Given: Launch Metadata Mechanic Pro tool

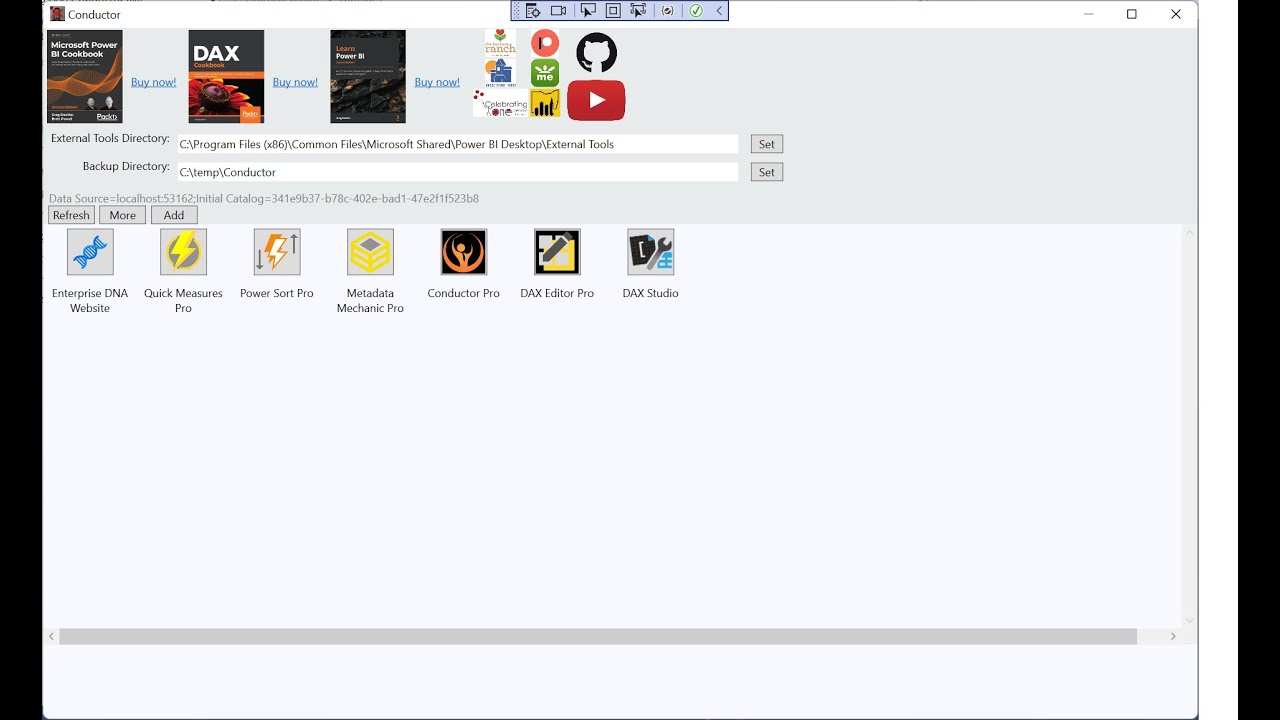Looking at the screenshot, I should 370,252.
